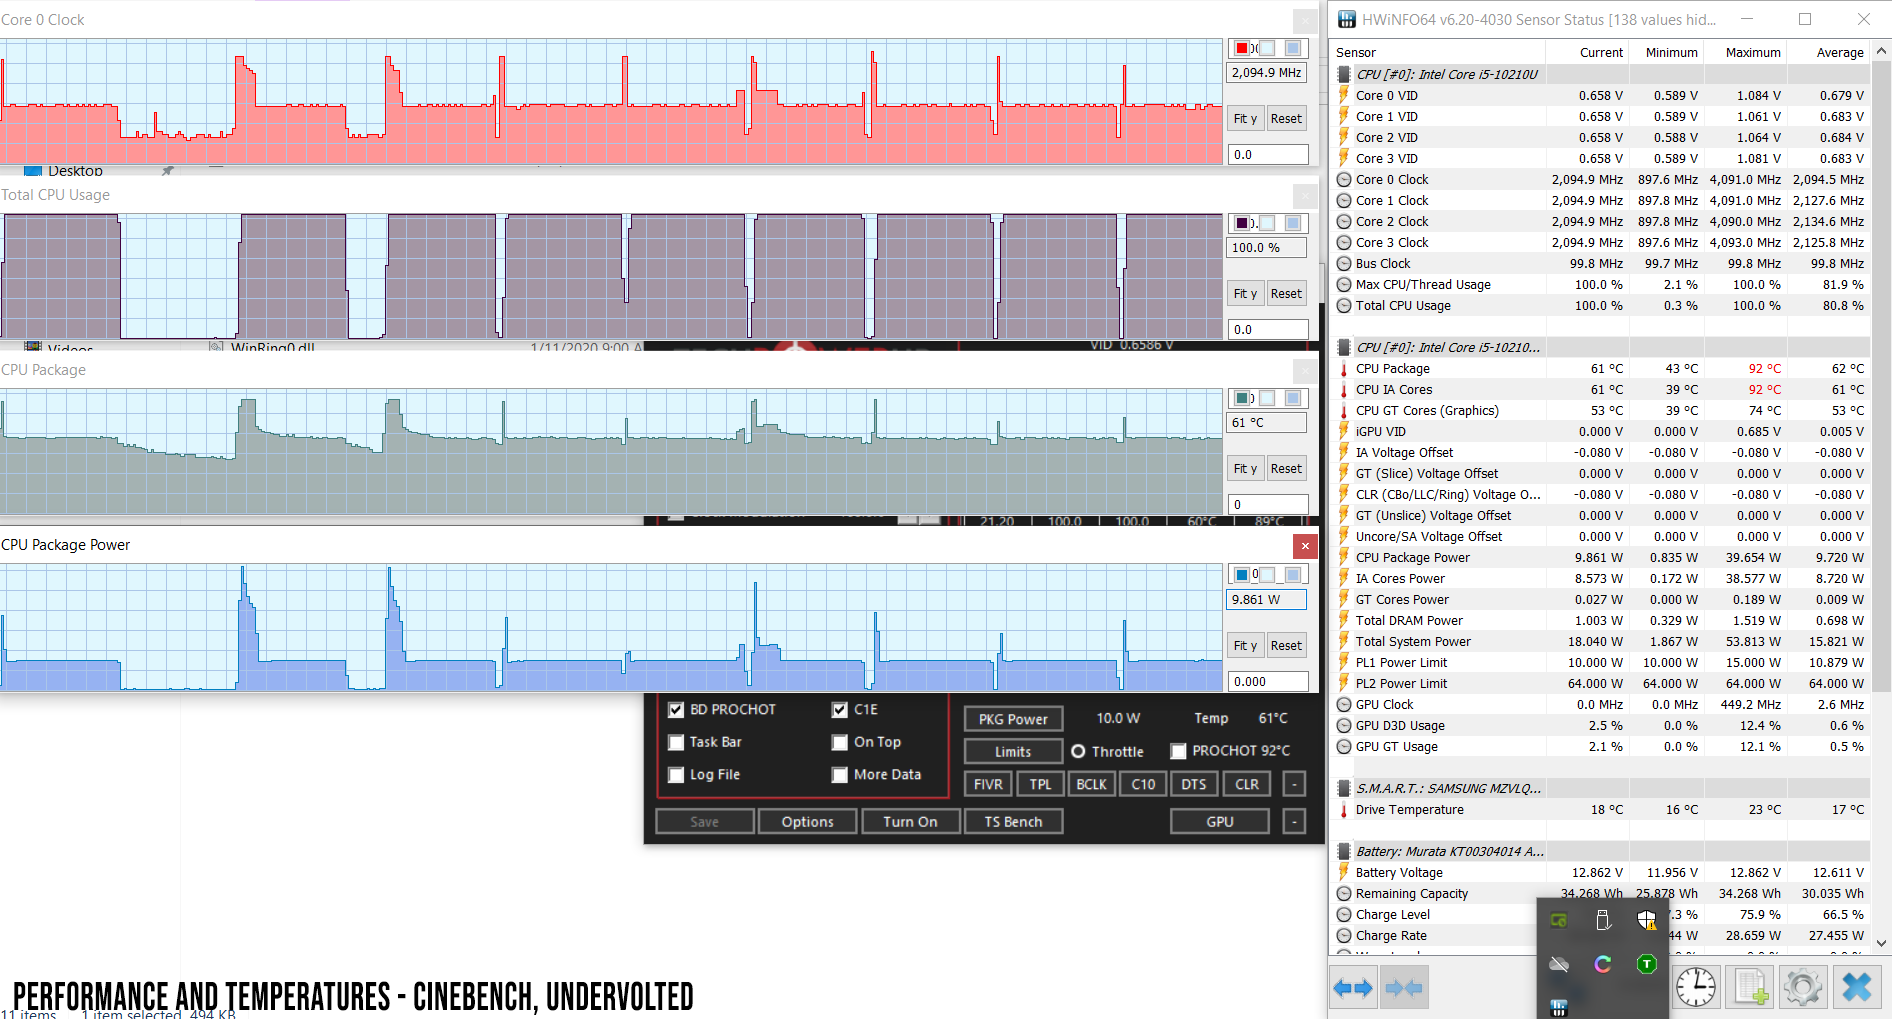
Task: Open the OneDrive cloud tray icon
Action: [x=1559, y=964]
